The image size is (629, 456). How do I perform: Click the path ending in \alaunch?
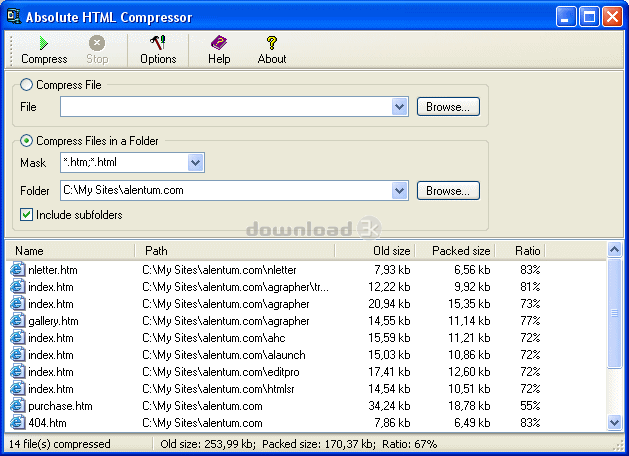[223, 355]
